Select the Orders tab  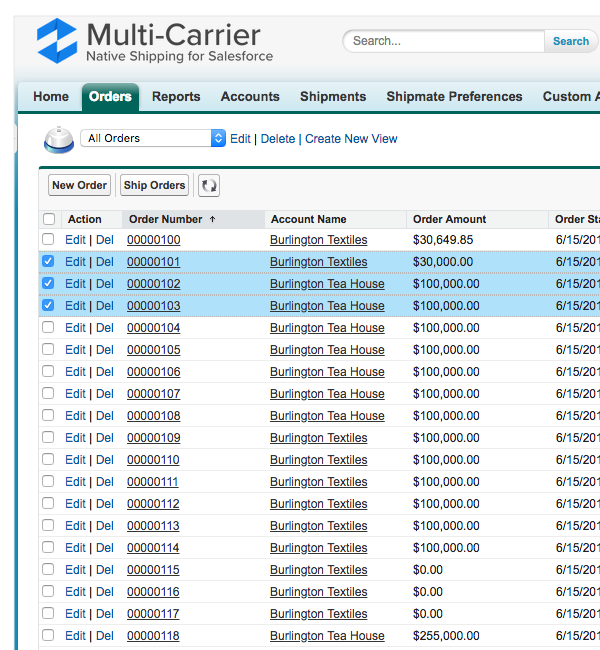[110, 97]
